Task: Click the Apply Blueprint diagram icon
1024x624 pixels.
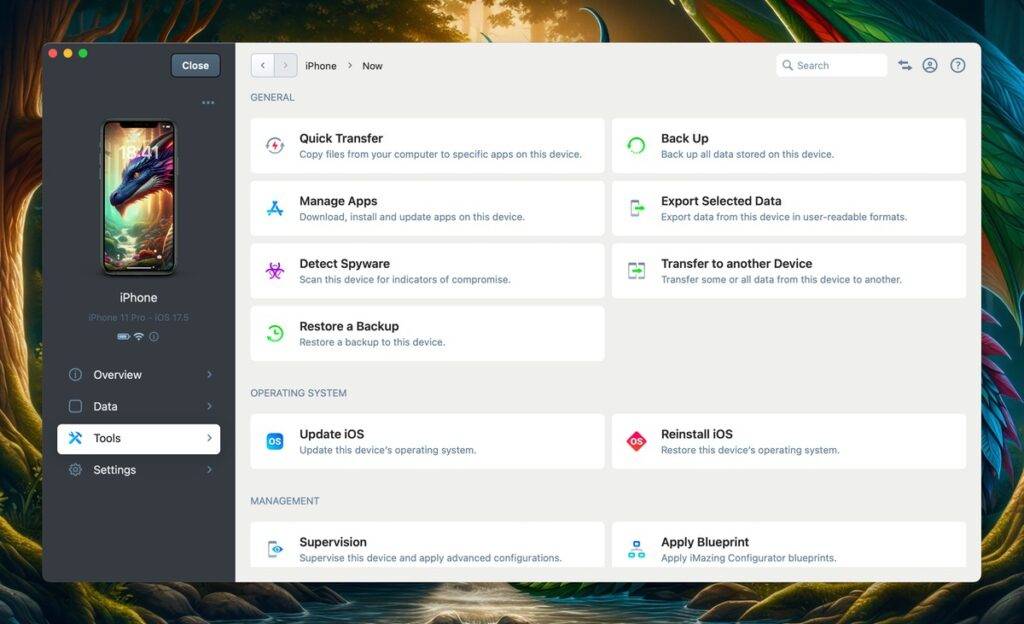Action: pos(637,549)
